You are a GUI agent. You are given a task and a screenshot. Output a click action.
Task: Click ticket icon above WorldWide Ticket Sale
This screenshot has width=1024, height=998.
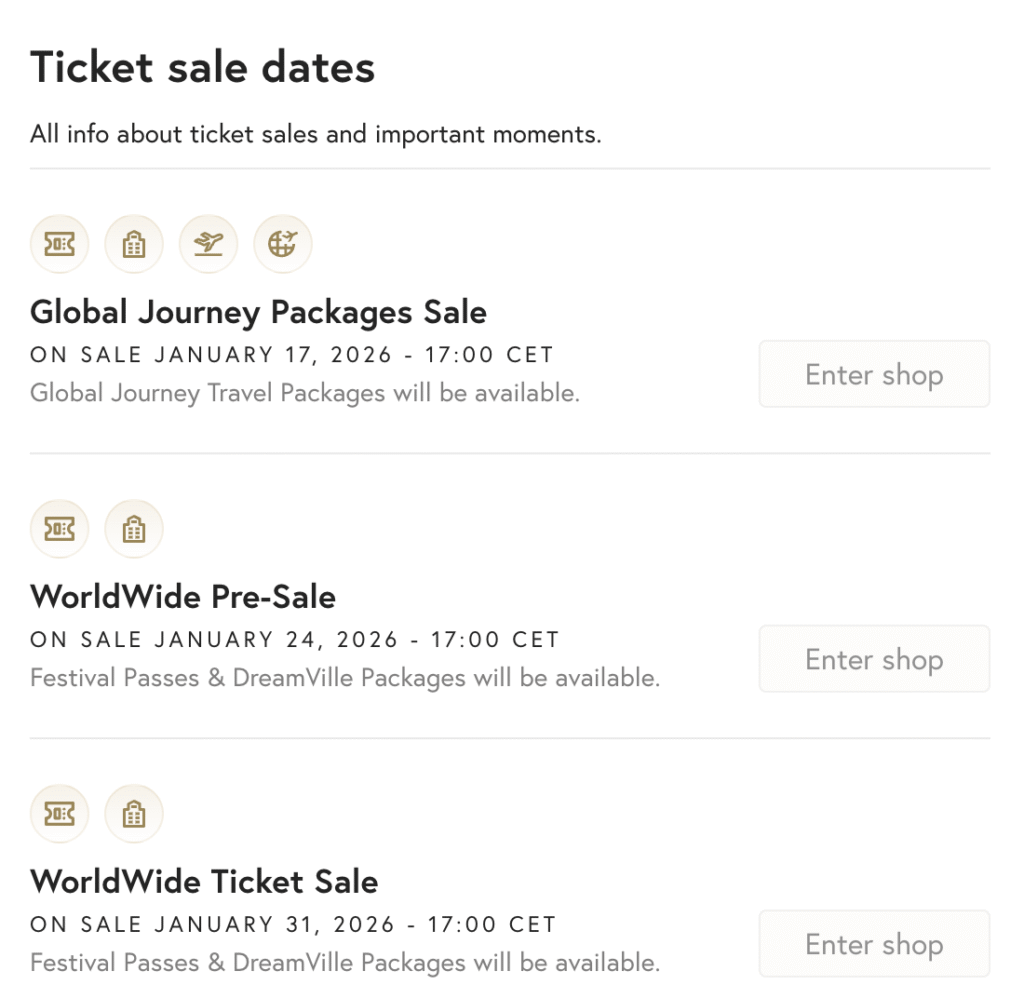pyautogui.click(x=60, y=814)
